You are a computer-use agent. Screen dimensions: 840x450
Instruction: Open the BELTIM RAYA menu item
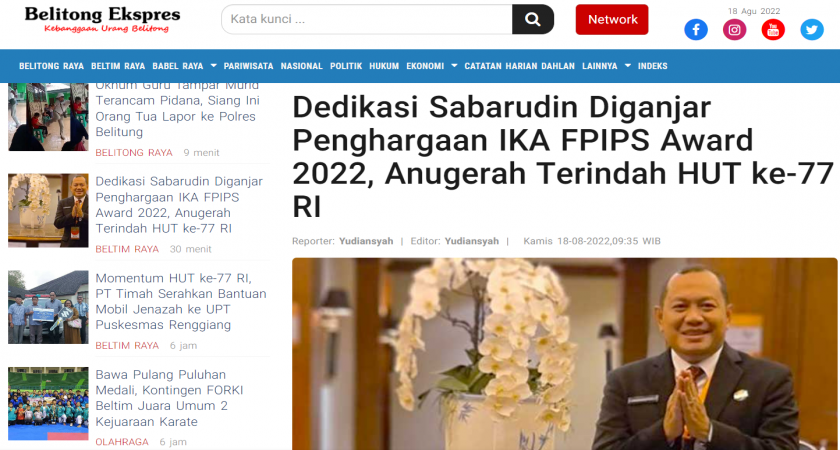click(118, 66)
